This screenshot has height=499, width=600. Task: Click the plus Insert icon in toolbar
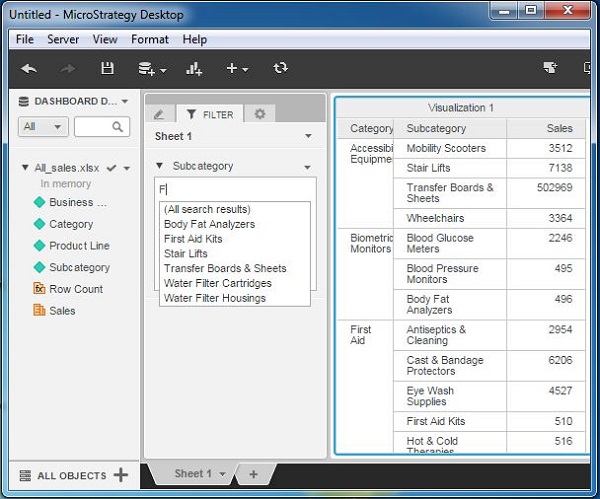(232, 68)
